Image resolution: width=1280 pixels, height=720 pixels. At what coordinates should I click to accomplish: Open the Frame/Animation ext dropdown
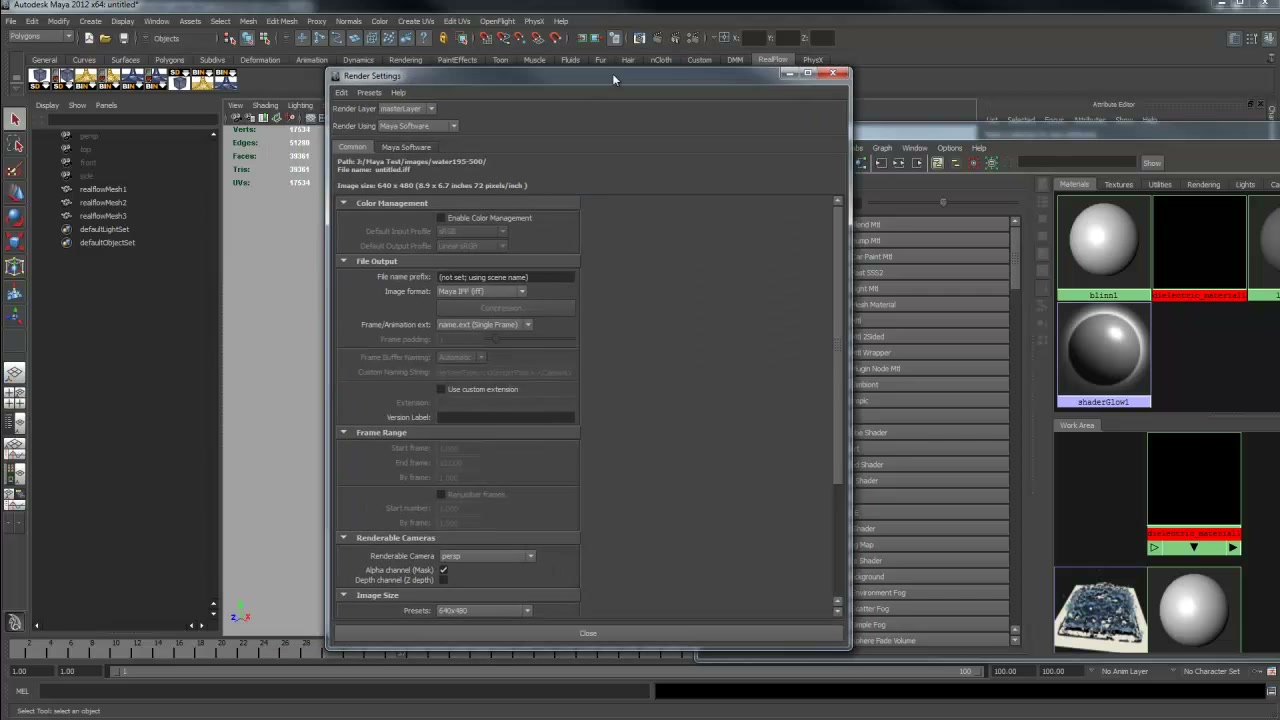click(484, 324)
